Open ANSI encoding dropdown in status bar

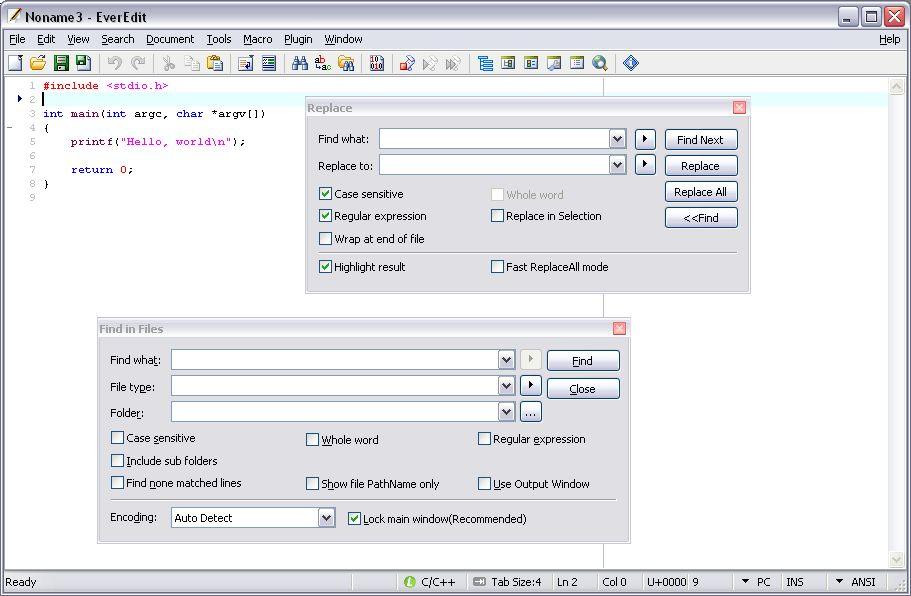[839, 581]
